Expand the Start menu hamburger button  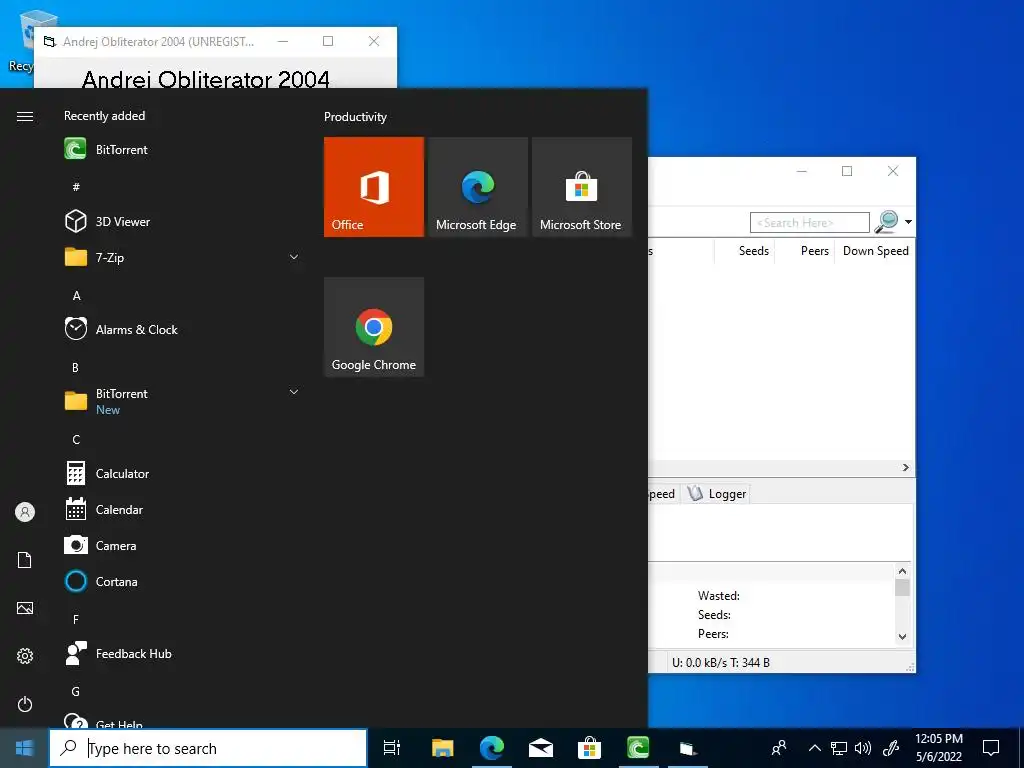pyautogui.click(x=25, y=117)
